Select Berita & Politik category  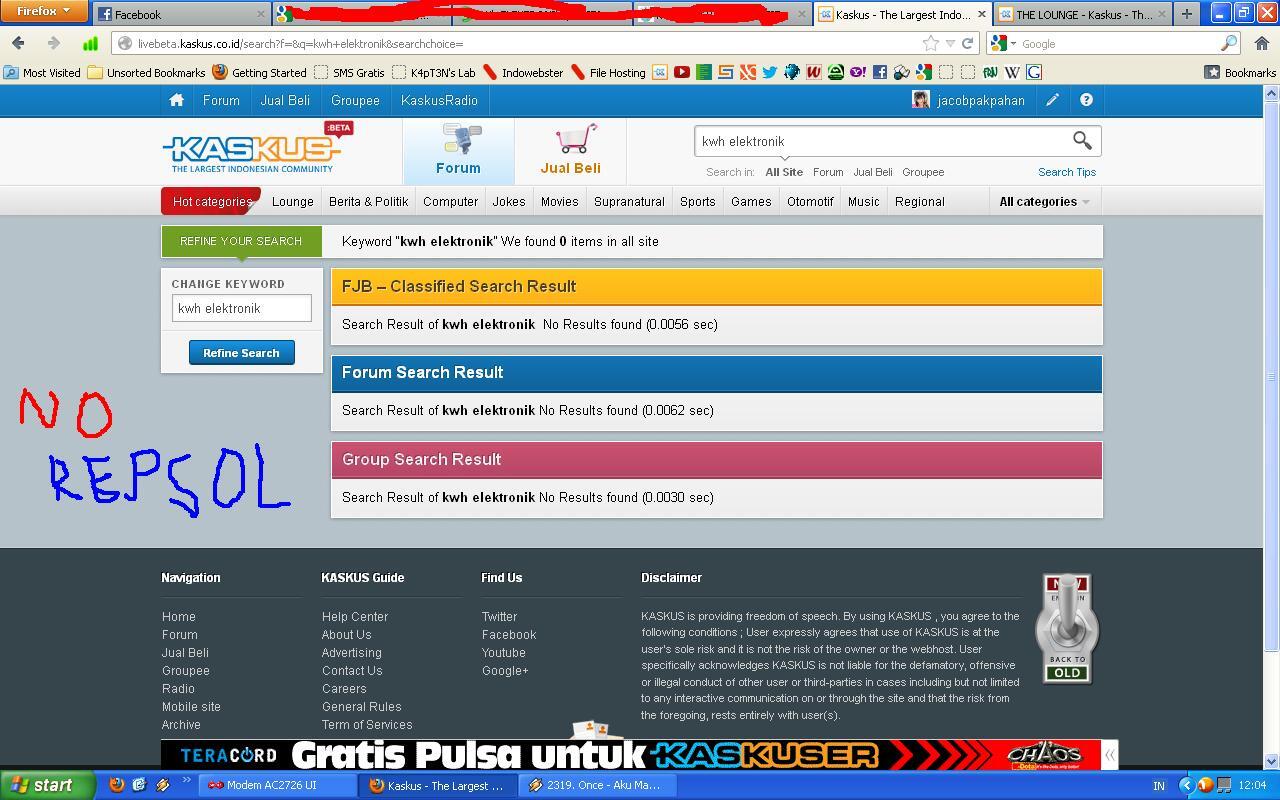pos(368,201)
